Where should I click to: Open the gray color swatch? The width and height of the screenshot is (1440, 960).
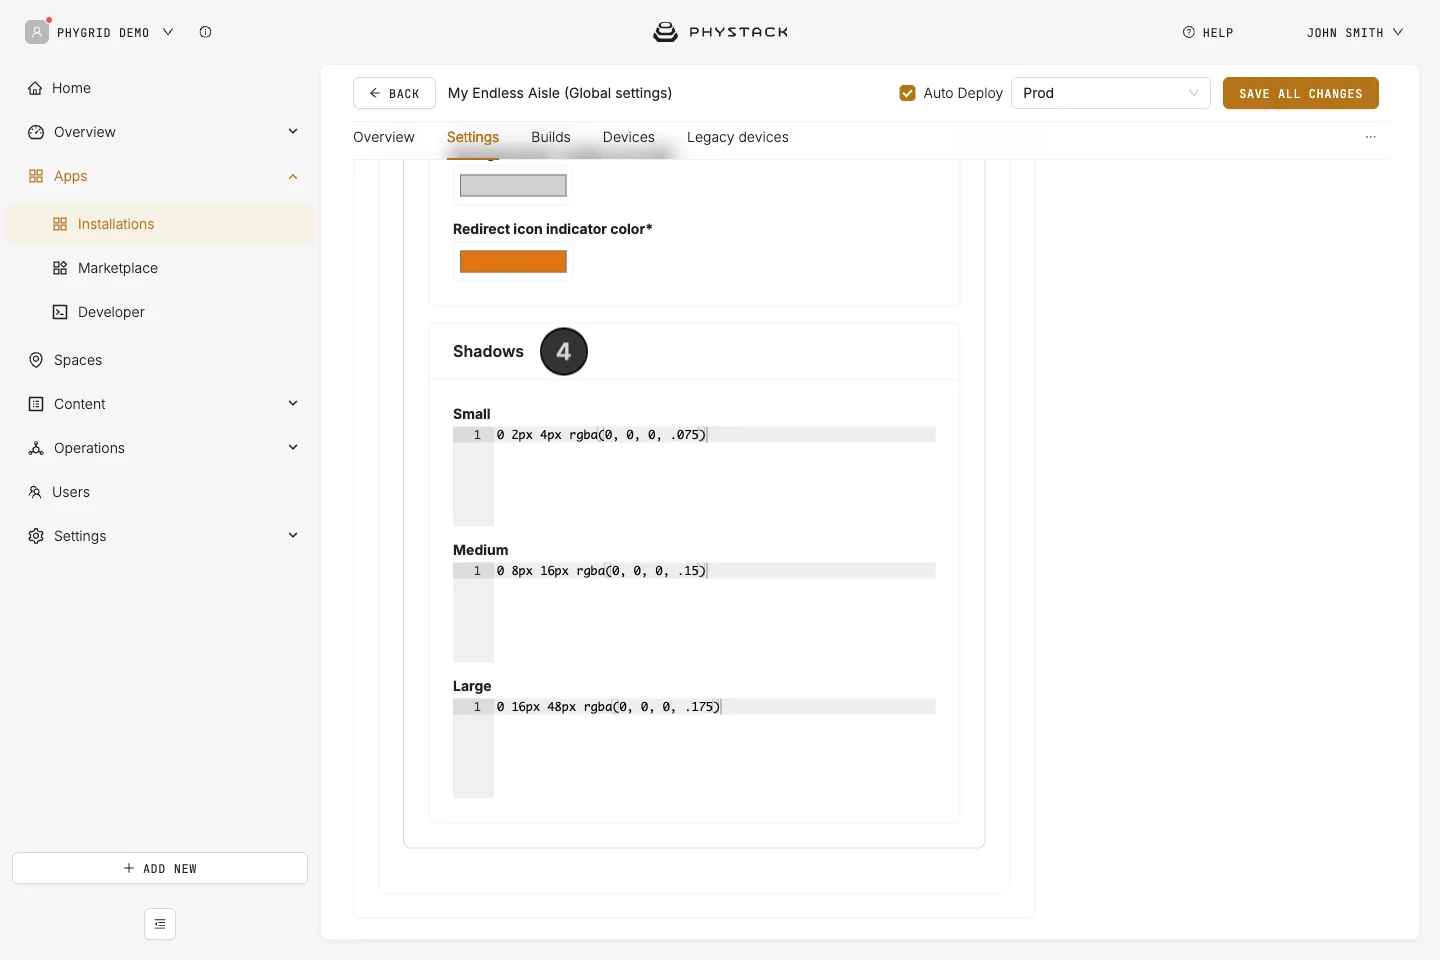coord(513,185)
